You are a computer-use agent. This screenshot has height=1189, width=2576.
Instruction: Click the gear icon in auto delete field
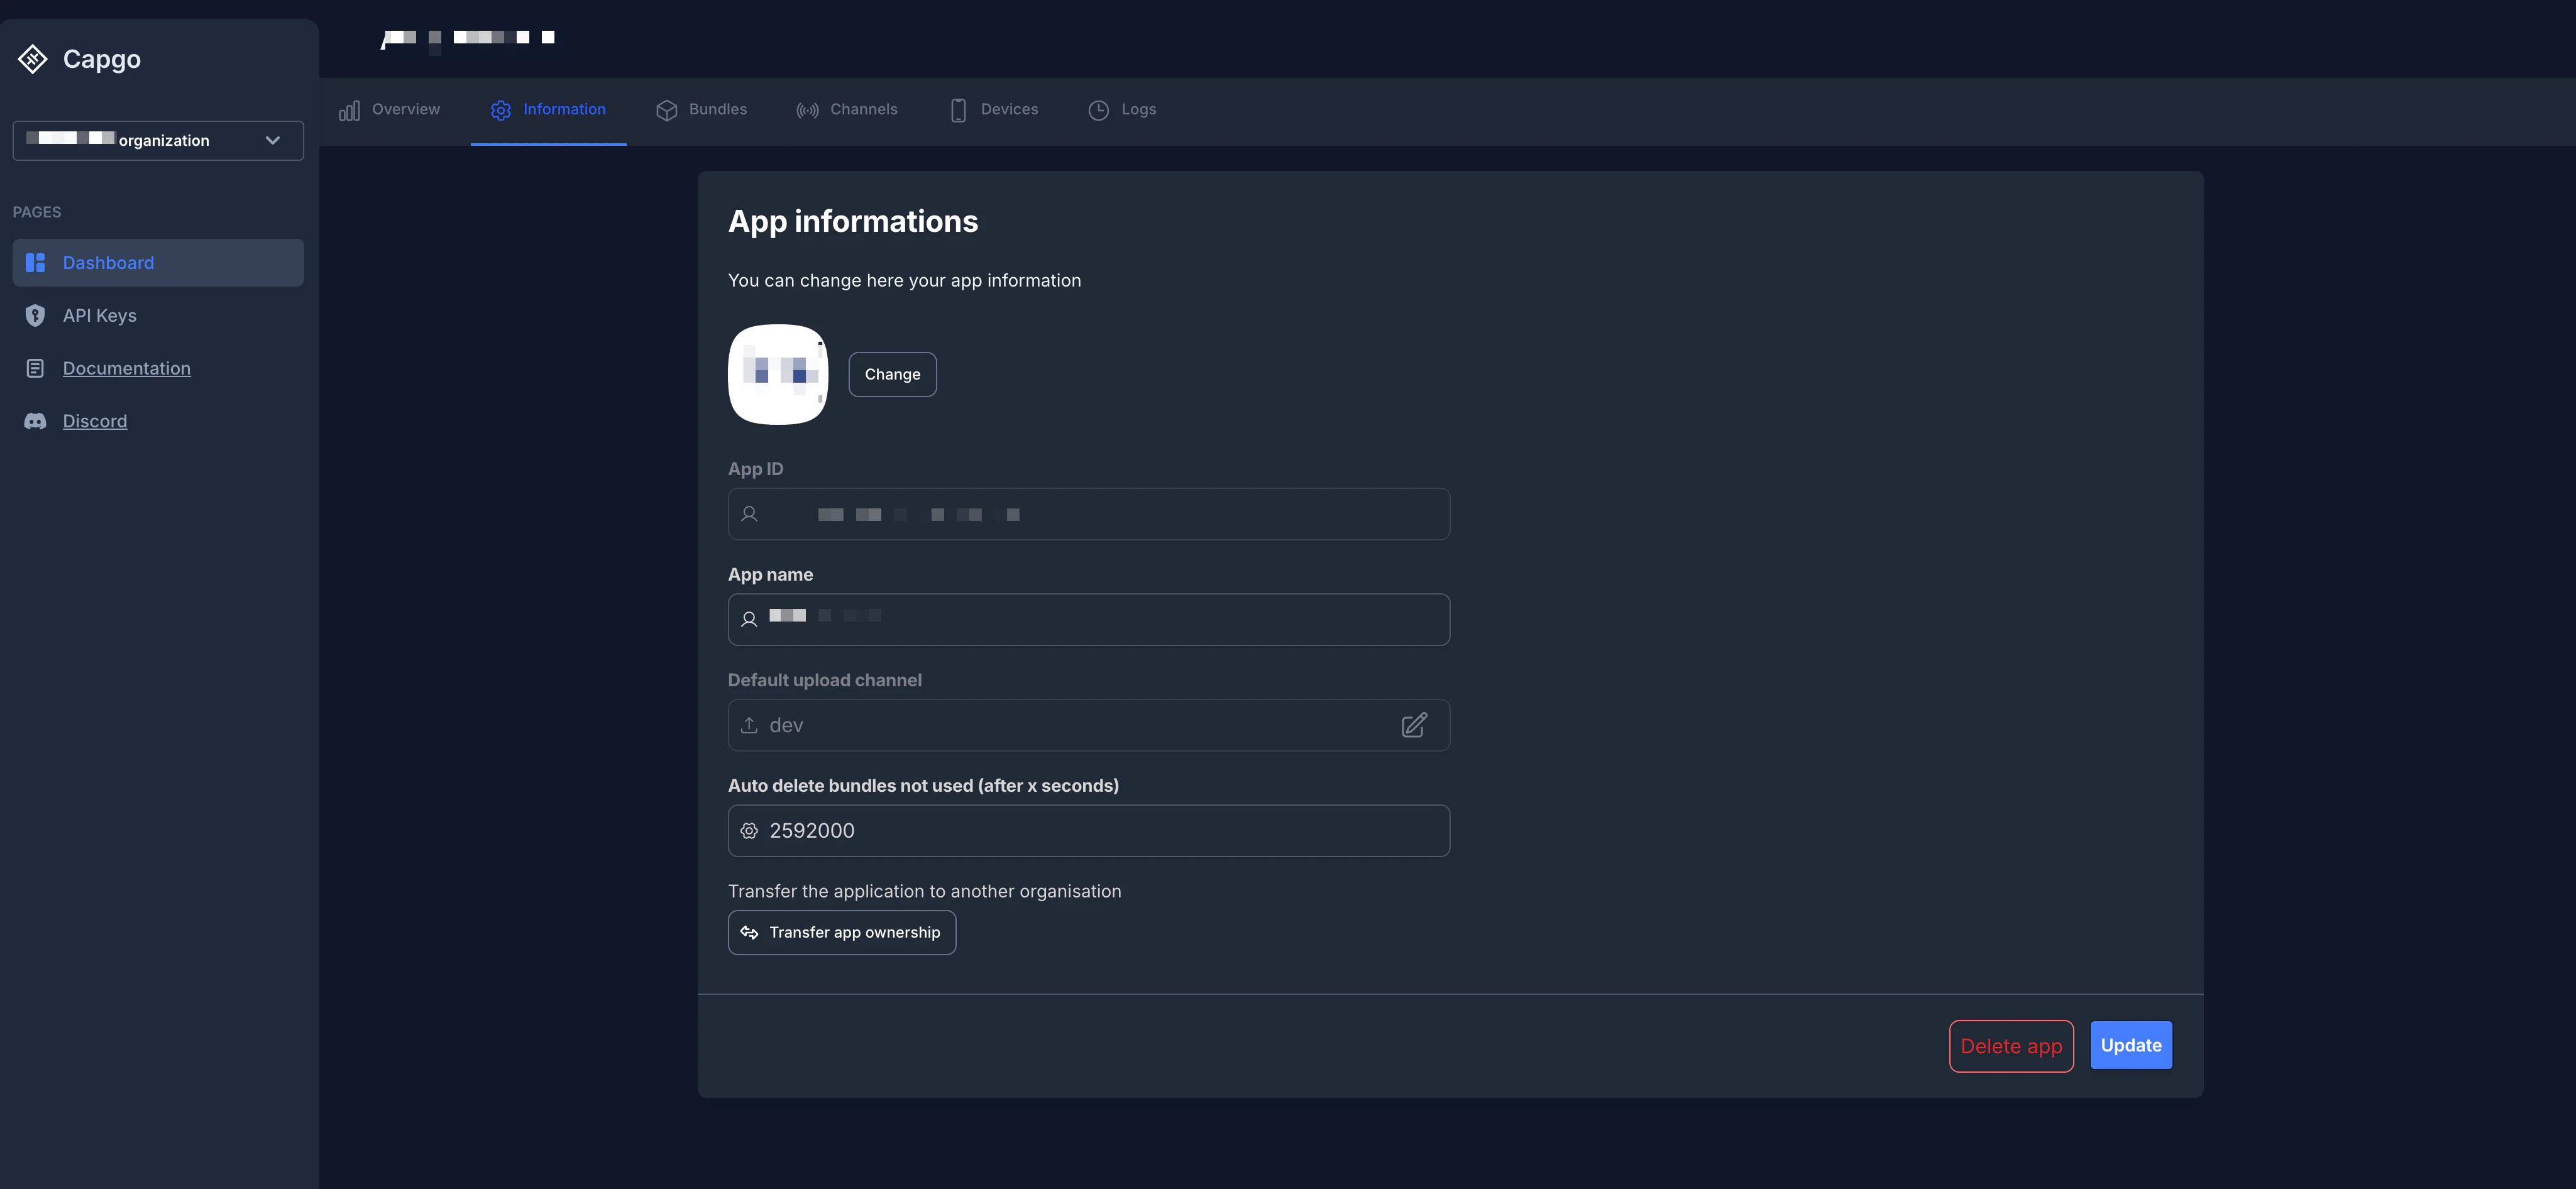click(x=749, y=831)
